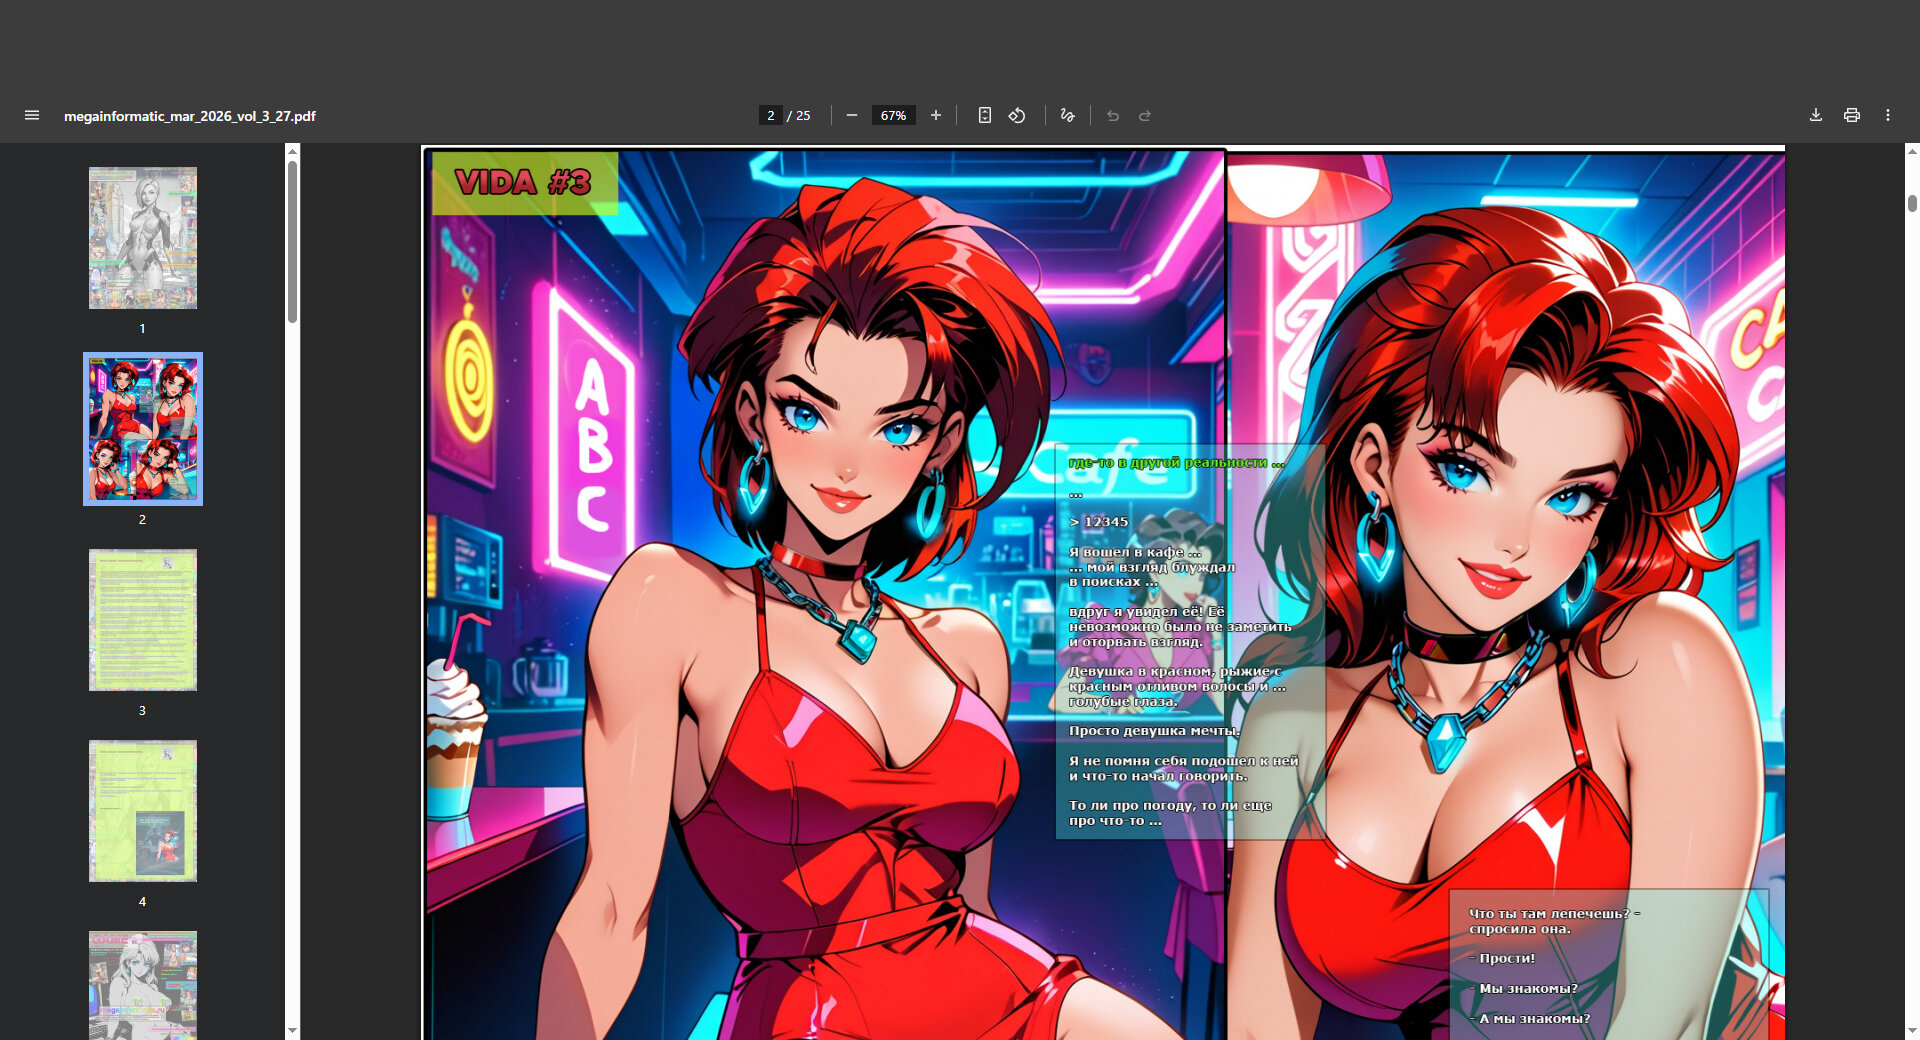Select page 1 thumbnail
The height and width of the screenshot is (1040, 1920).
point(143,238)
